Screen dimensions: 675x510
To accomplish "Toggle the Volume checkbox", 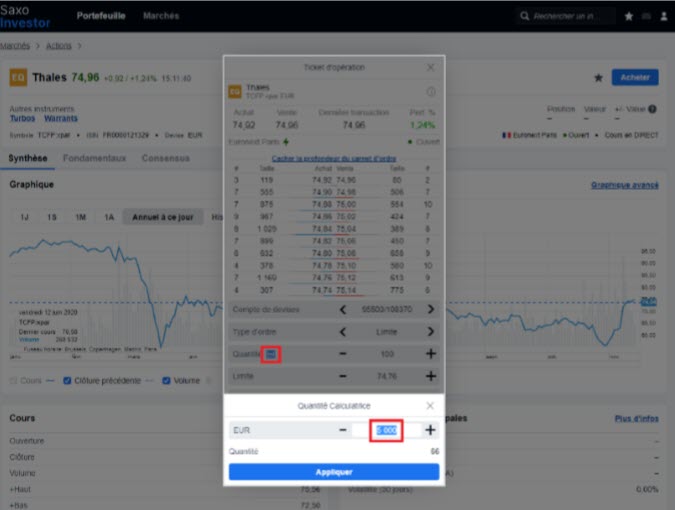I will 166,380.
